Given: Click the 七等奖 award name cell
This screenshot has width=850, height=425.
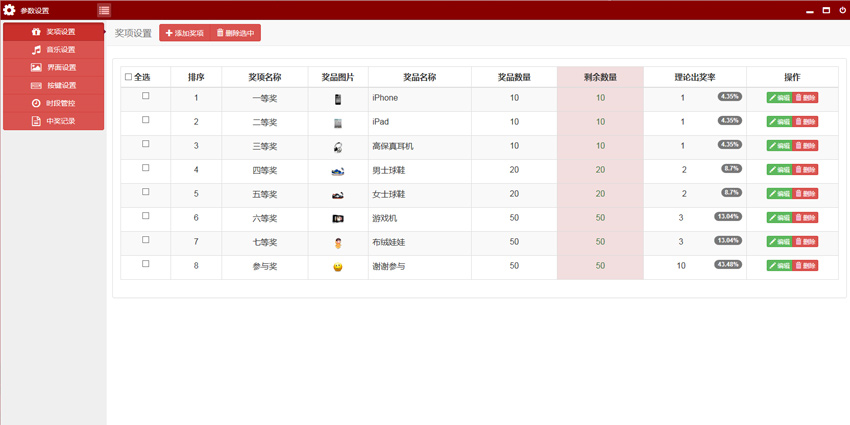Looking at the screenshot, I should [265, 242].
